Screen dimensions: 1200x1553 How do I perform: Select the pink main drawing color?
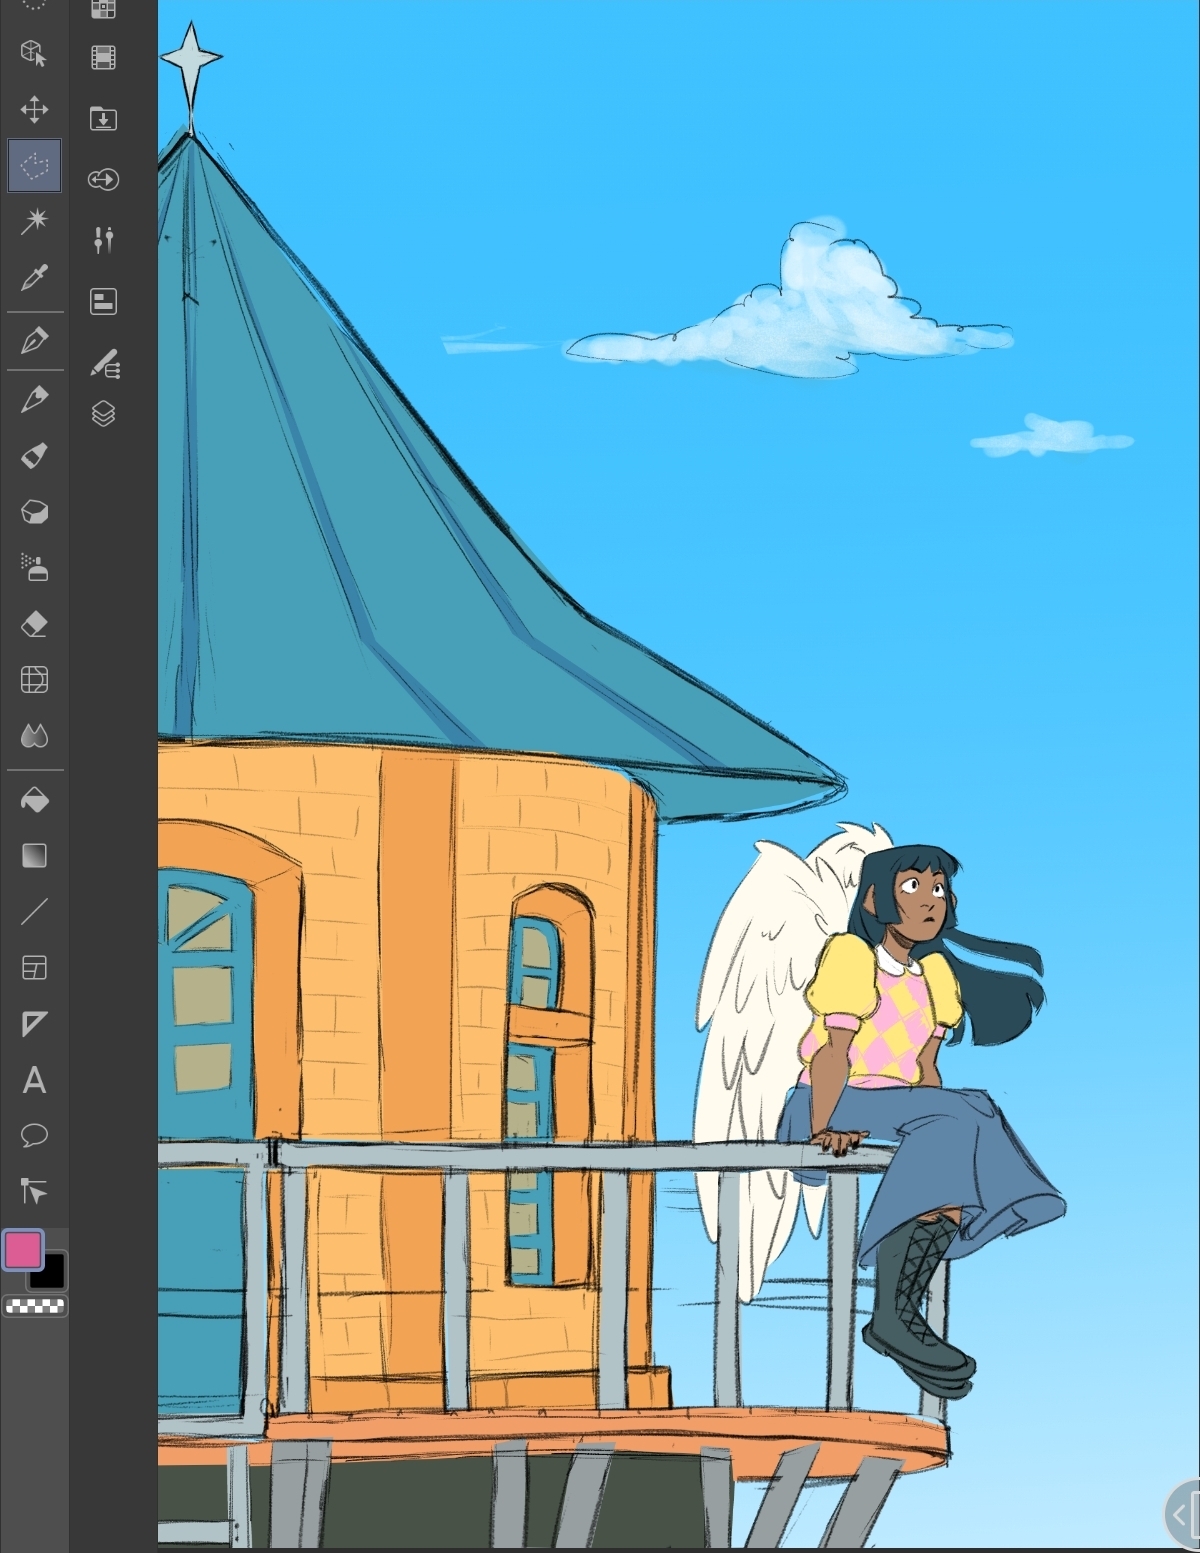(x=22, y=1250)
